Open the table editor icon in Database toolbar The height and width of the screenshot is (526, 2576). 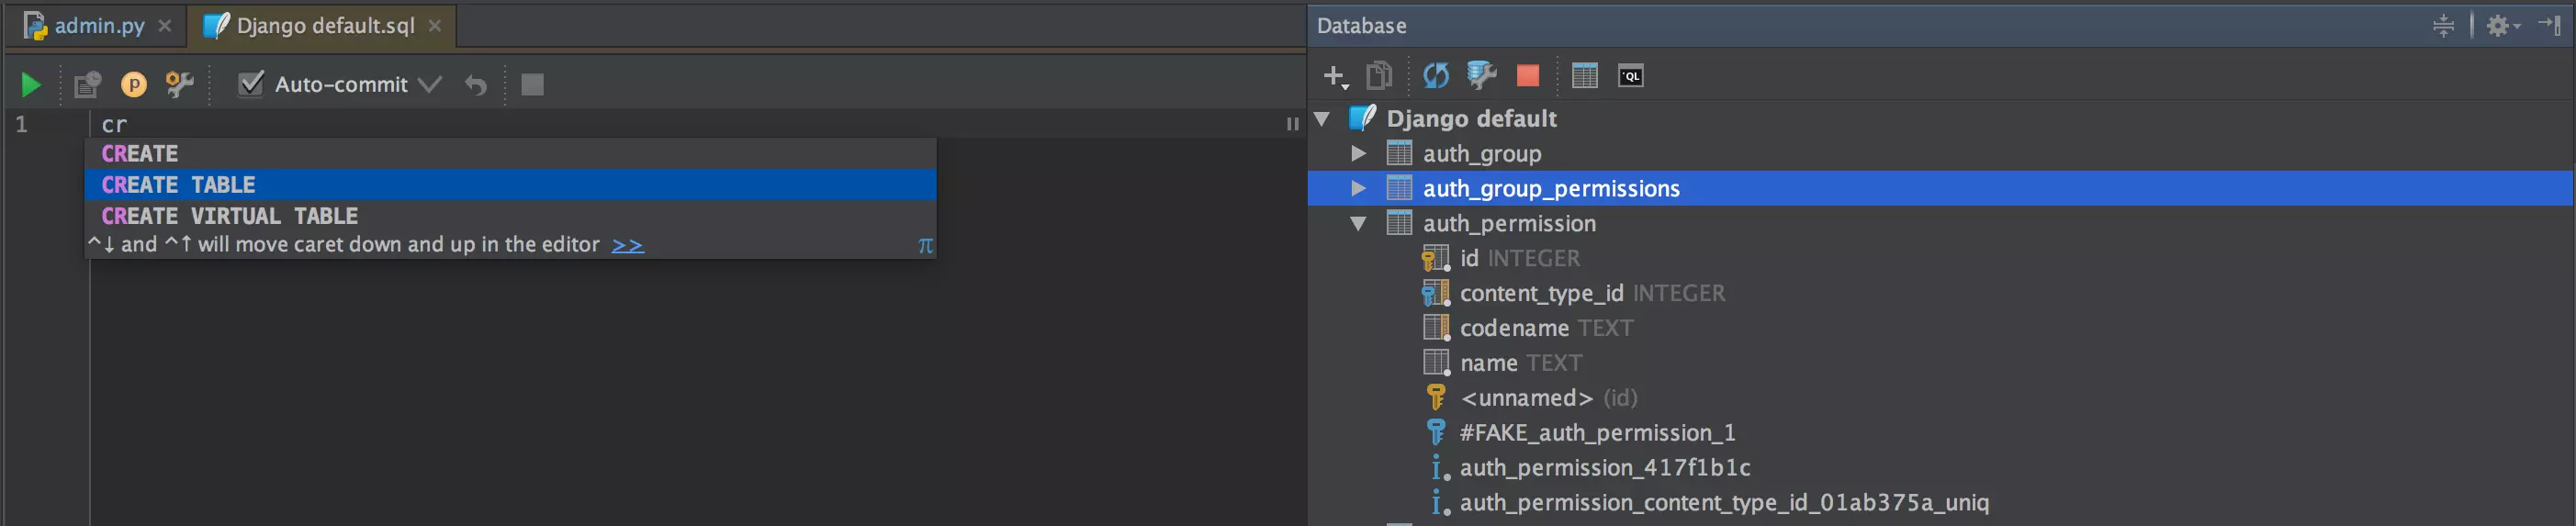[x=1584, y=76]
